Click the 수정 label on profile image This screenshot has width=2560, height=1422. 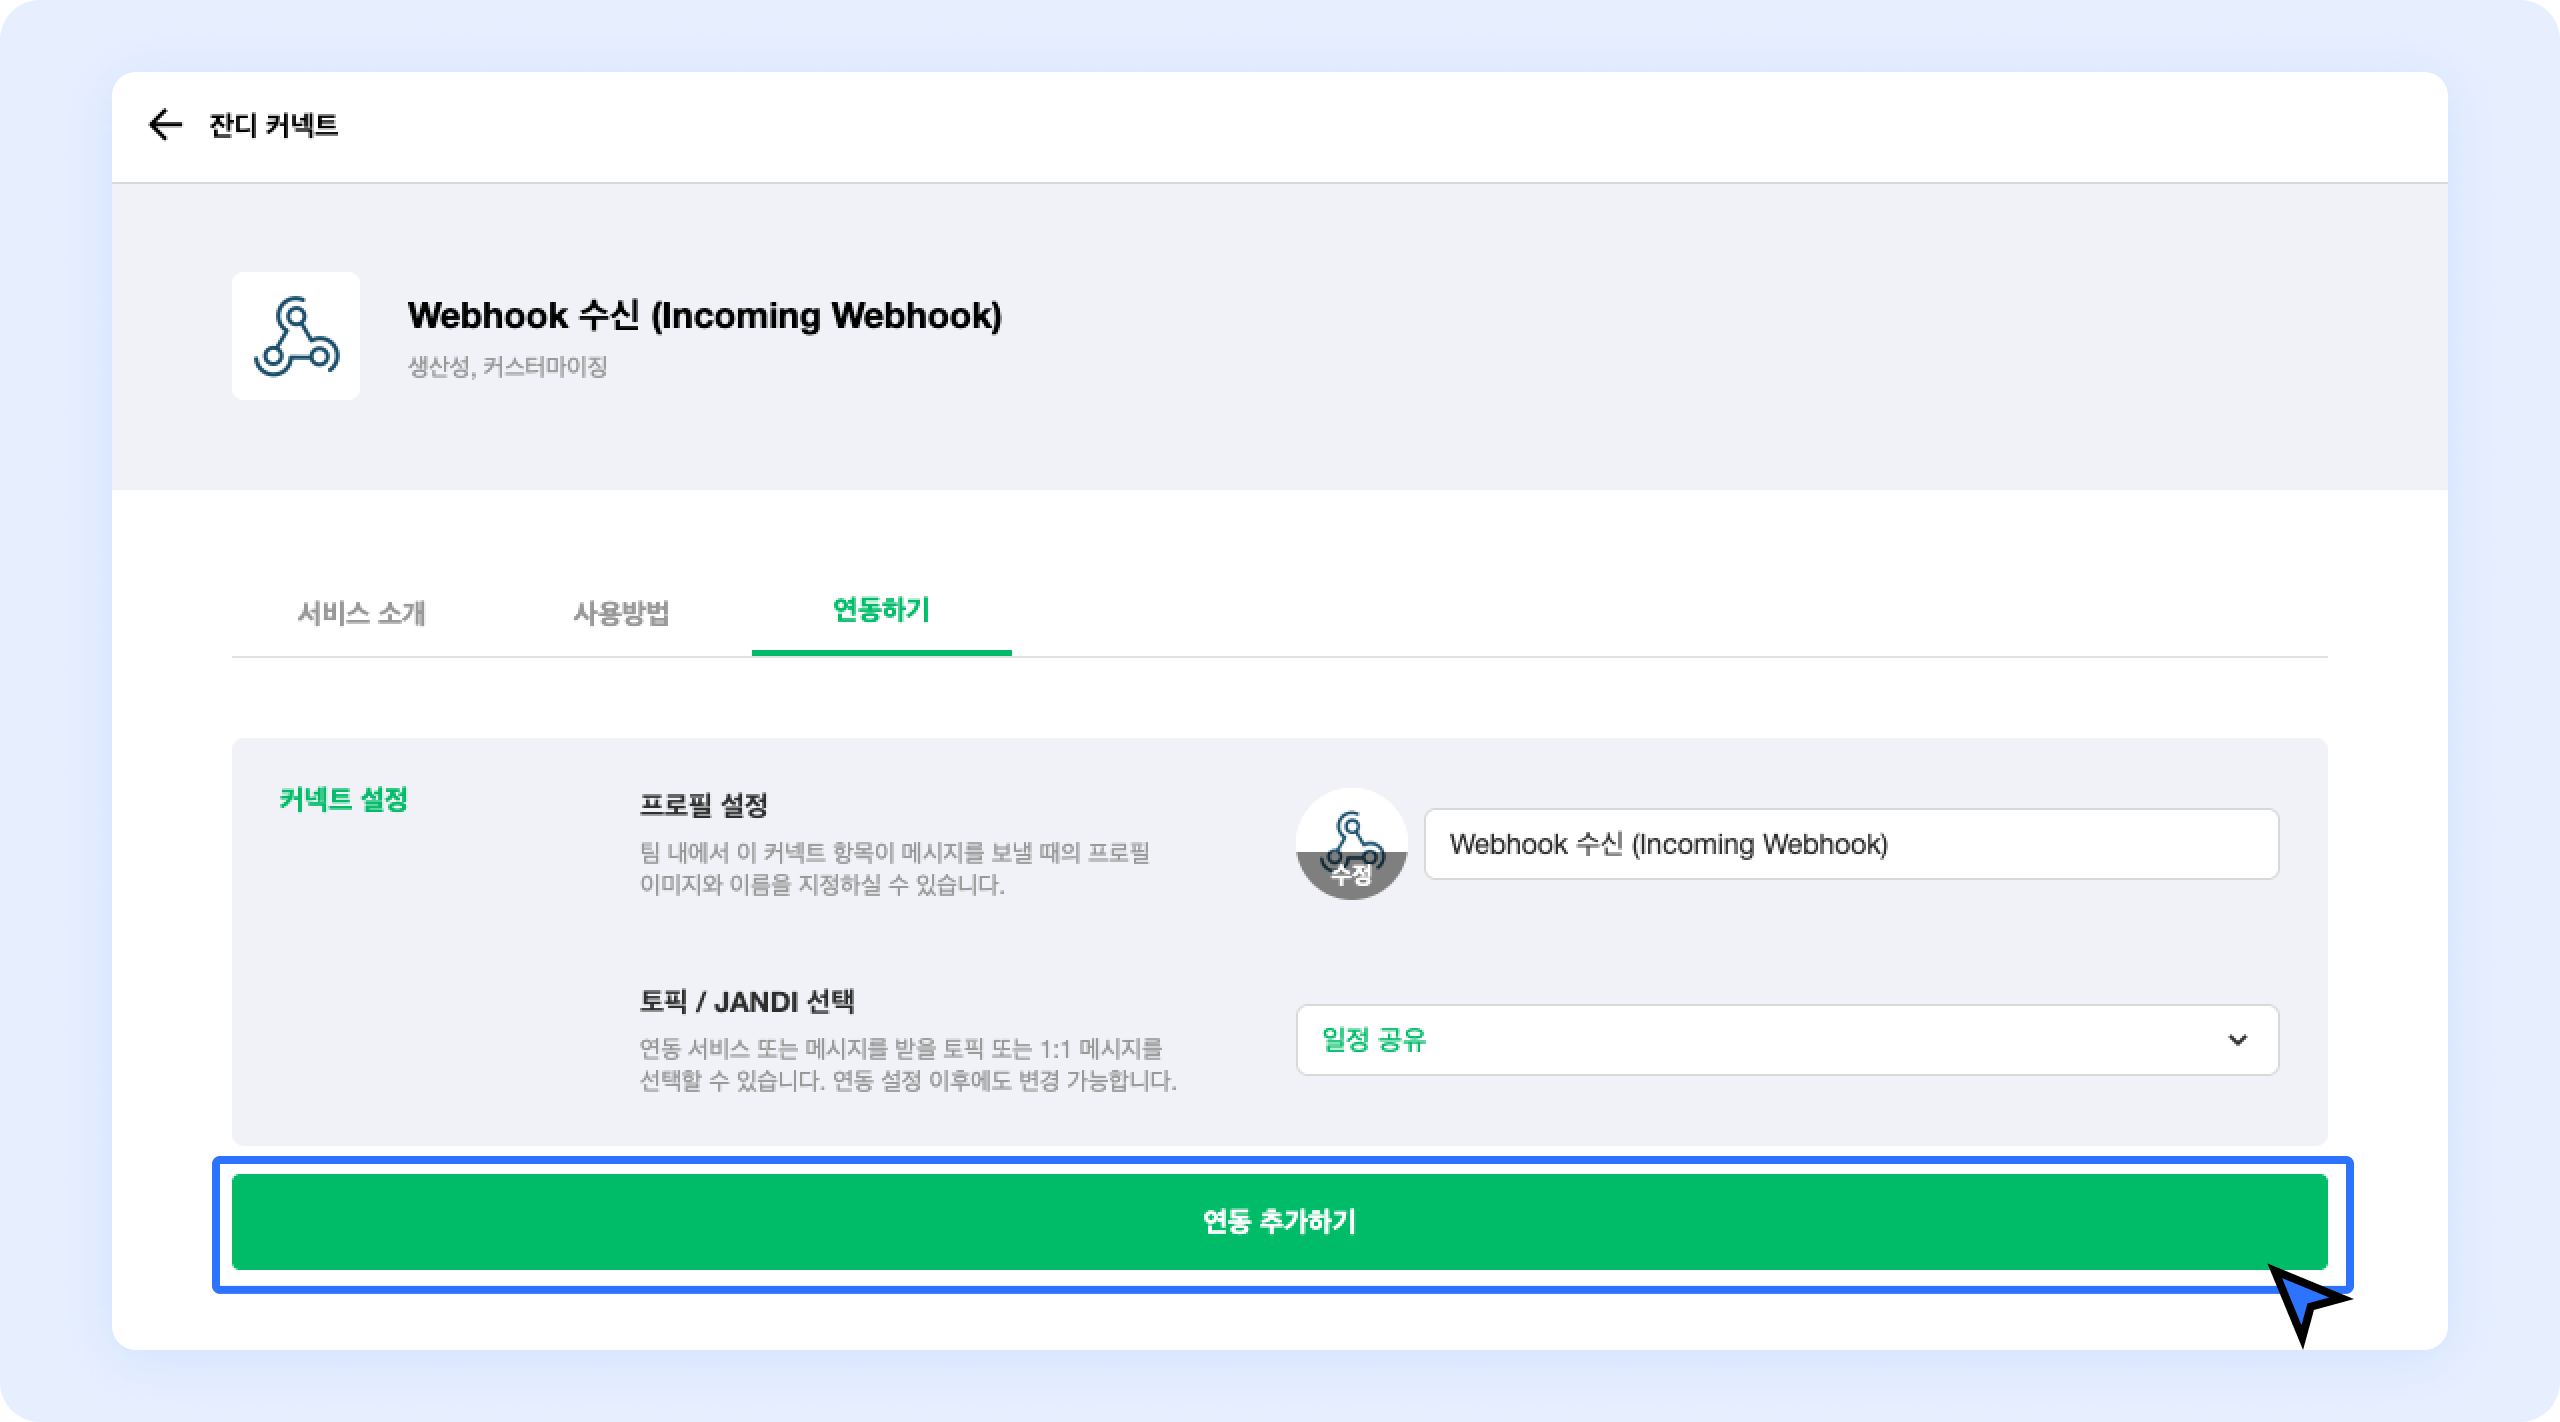coord(1351,876)
